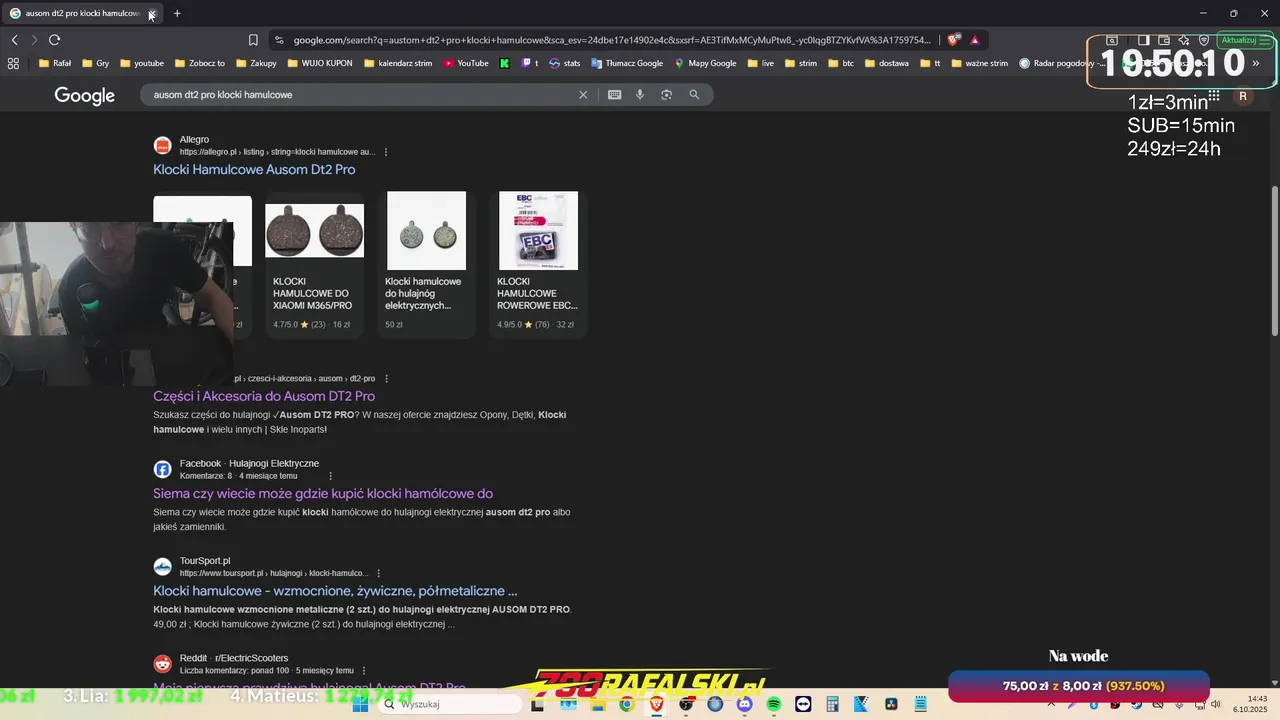This screenshot has width=1280, height=720.
Task: Expand hidden bookmarks with the double chevron
Action: pyautogui.click(x=1256, y=63)
